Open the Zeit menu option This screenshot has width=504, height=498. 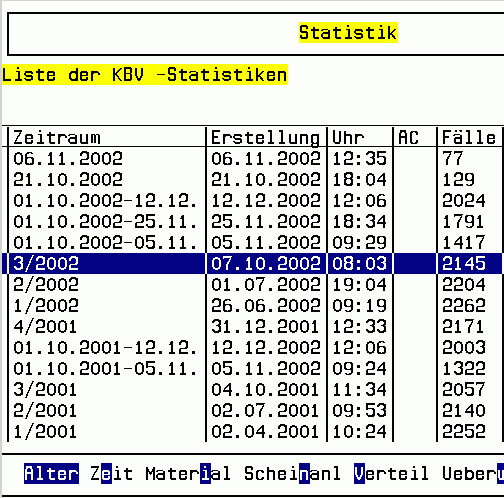112,473
